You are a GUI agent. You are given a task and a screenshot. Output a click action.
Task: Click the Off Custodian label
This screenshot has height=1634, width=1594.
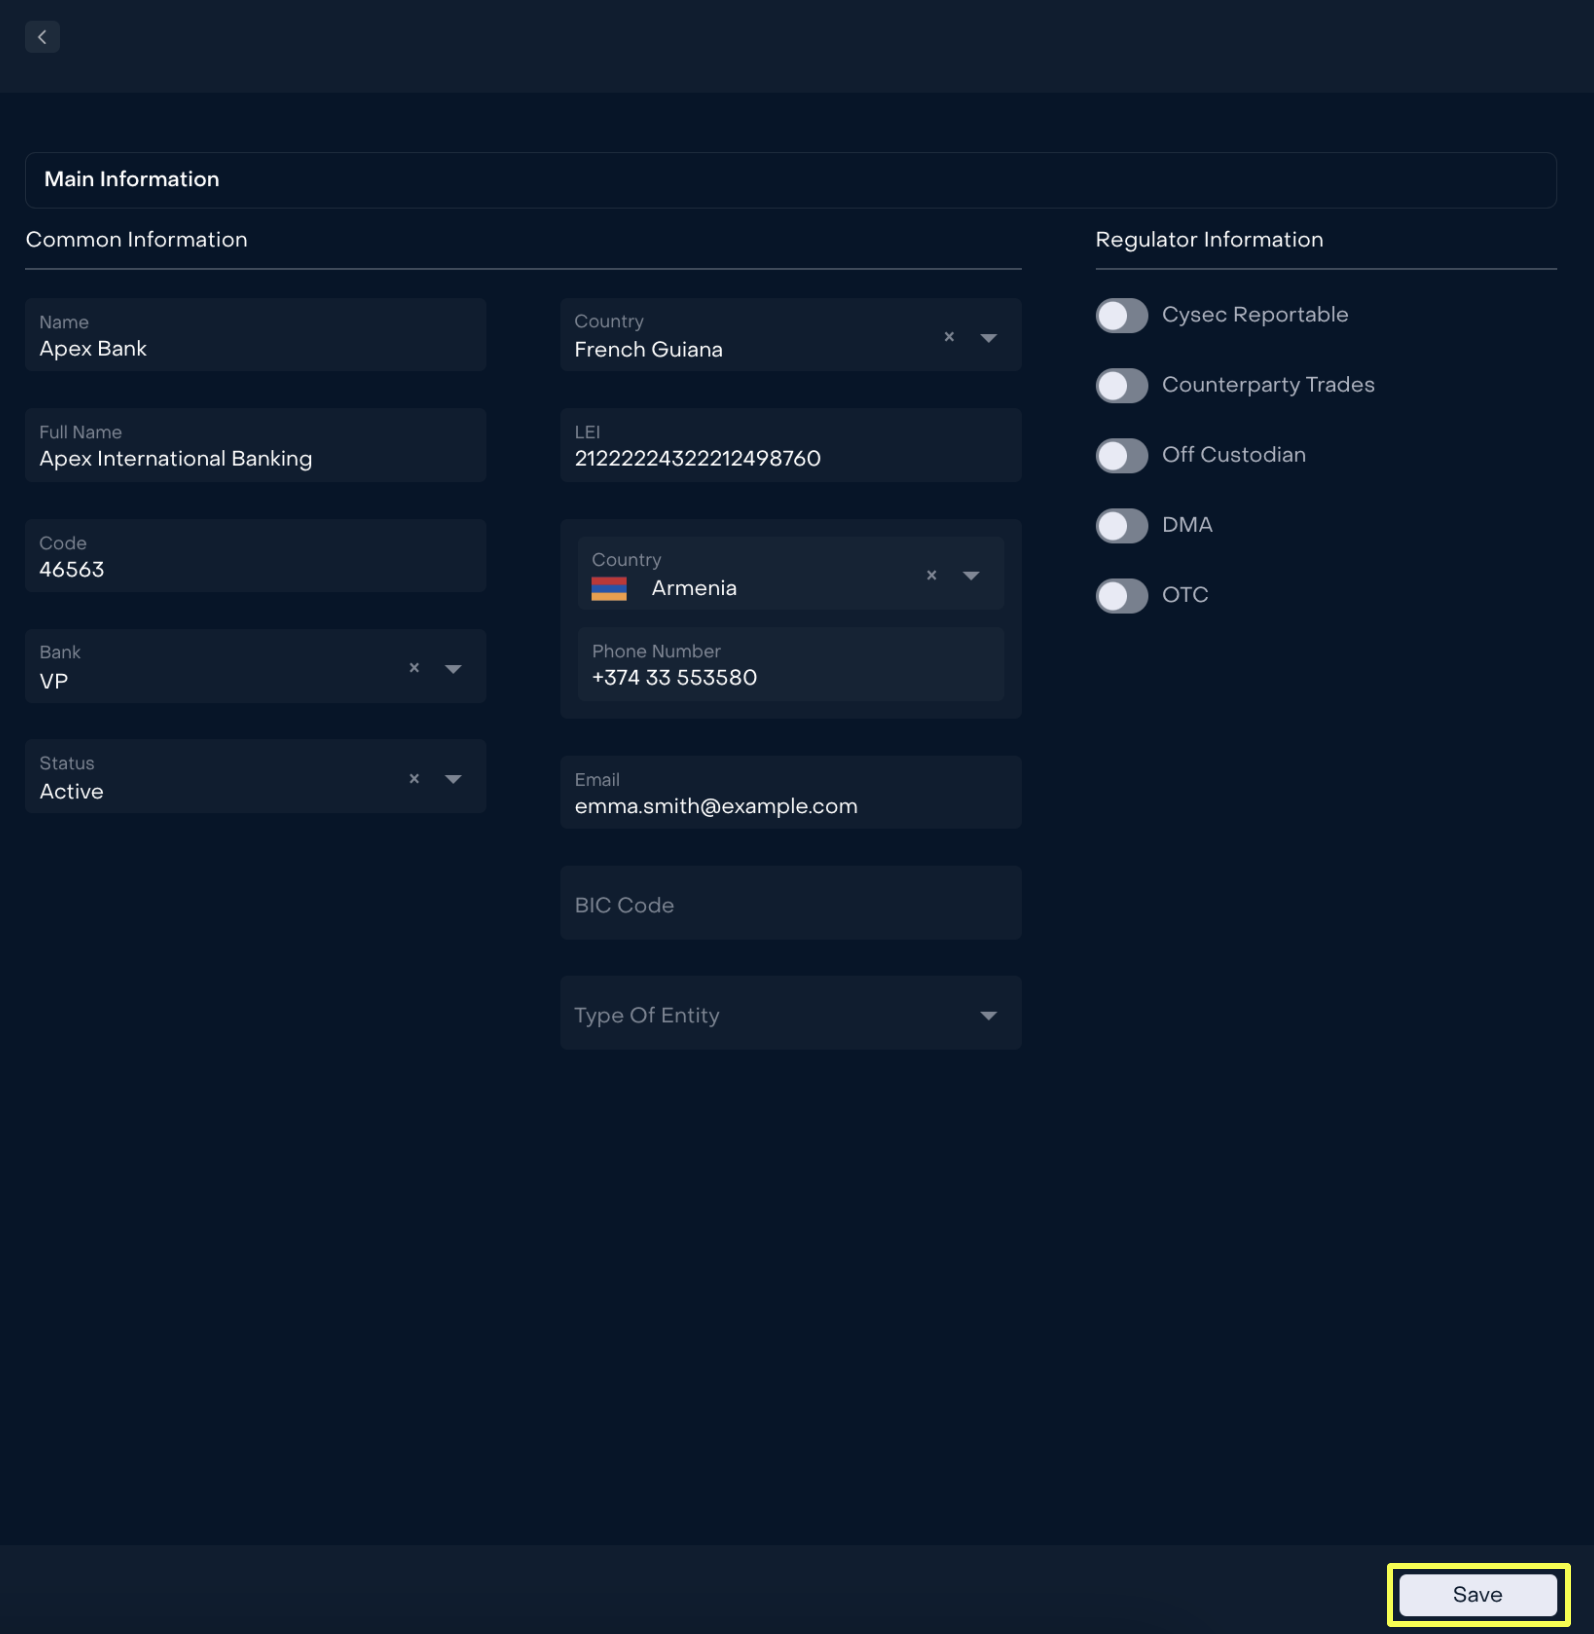tap(1234, 455)
